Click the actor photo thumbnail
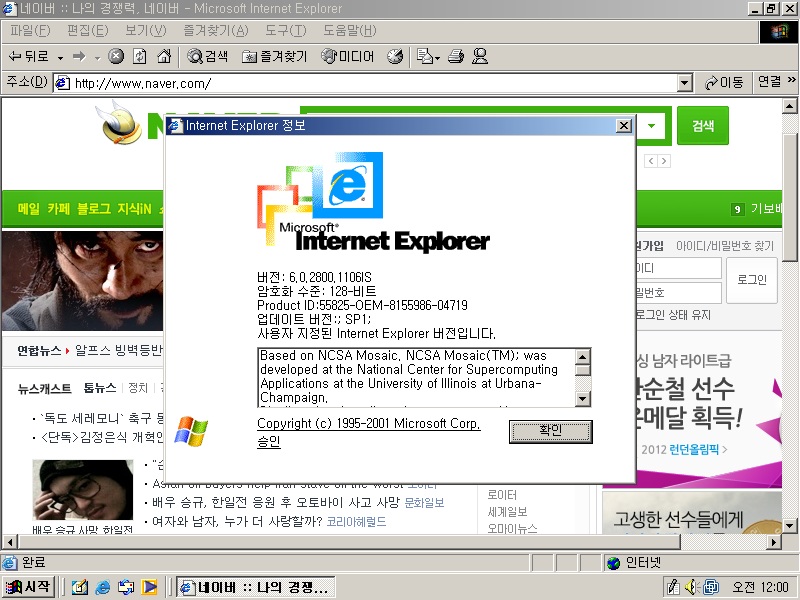Image resolution: width=800 pixels, height=600 pixels. click(x=83, y=490)
